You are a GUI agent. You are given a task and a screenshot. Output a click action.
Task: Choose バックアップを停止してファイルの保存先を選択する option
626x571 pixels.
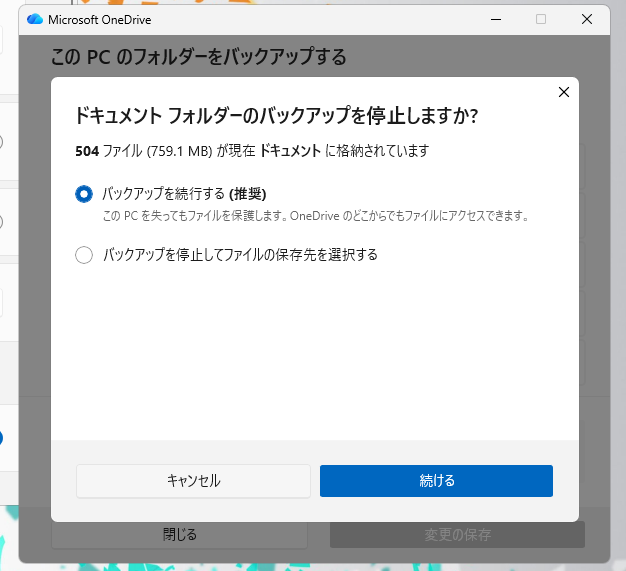tap(84, 255)
